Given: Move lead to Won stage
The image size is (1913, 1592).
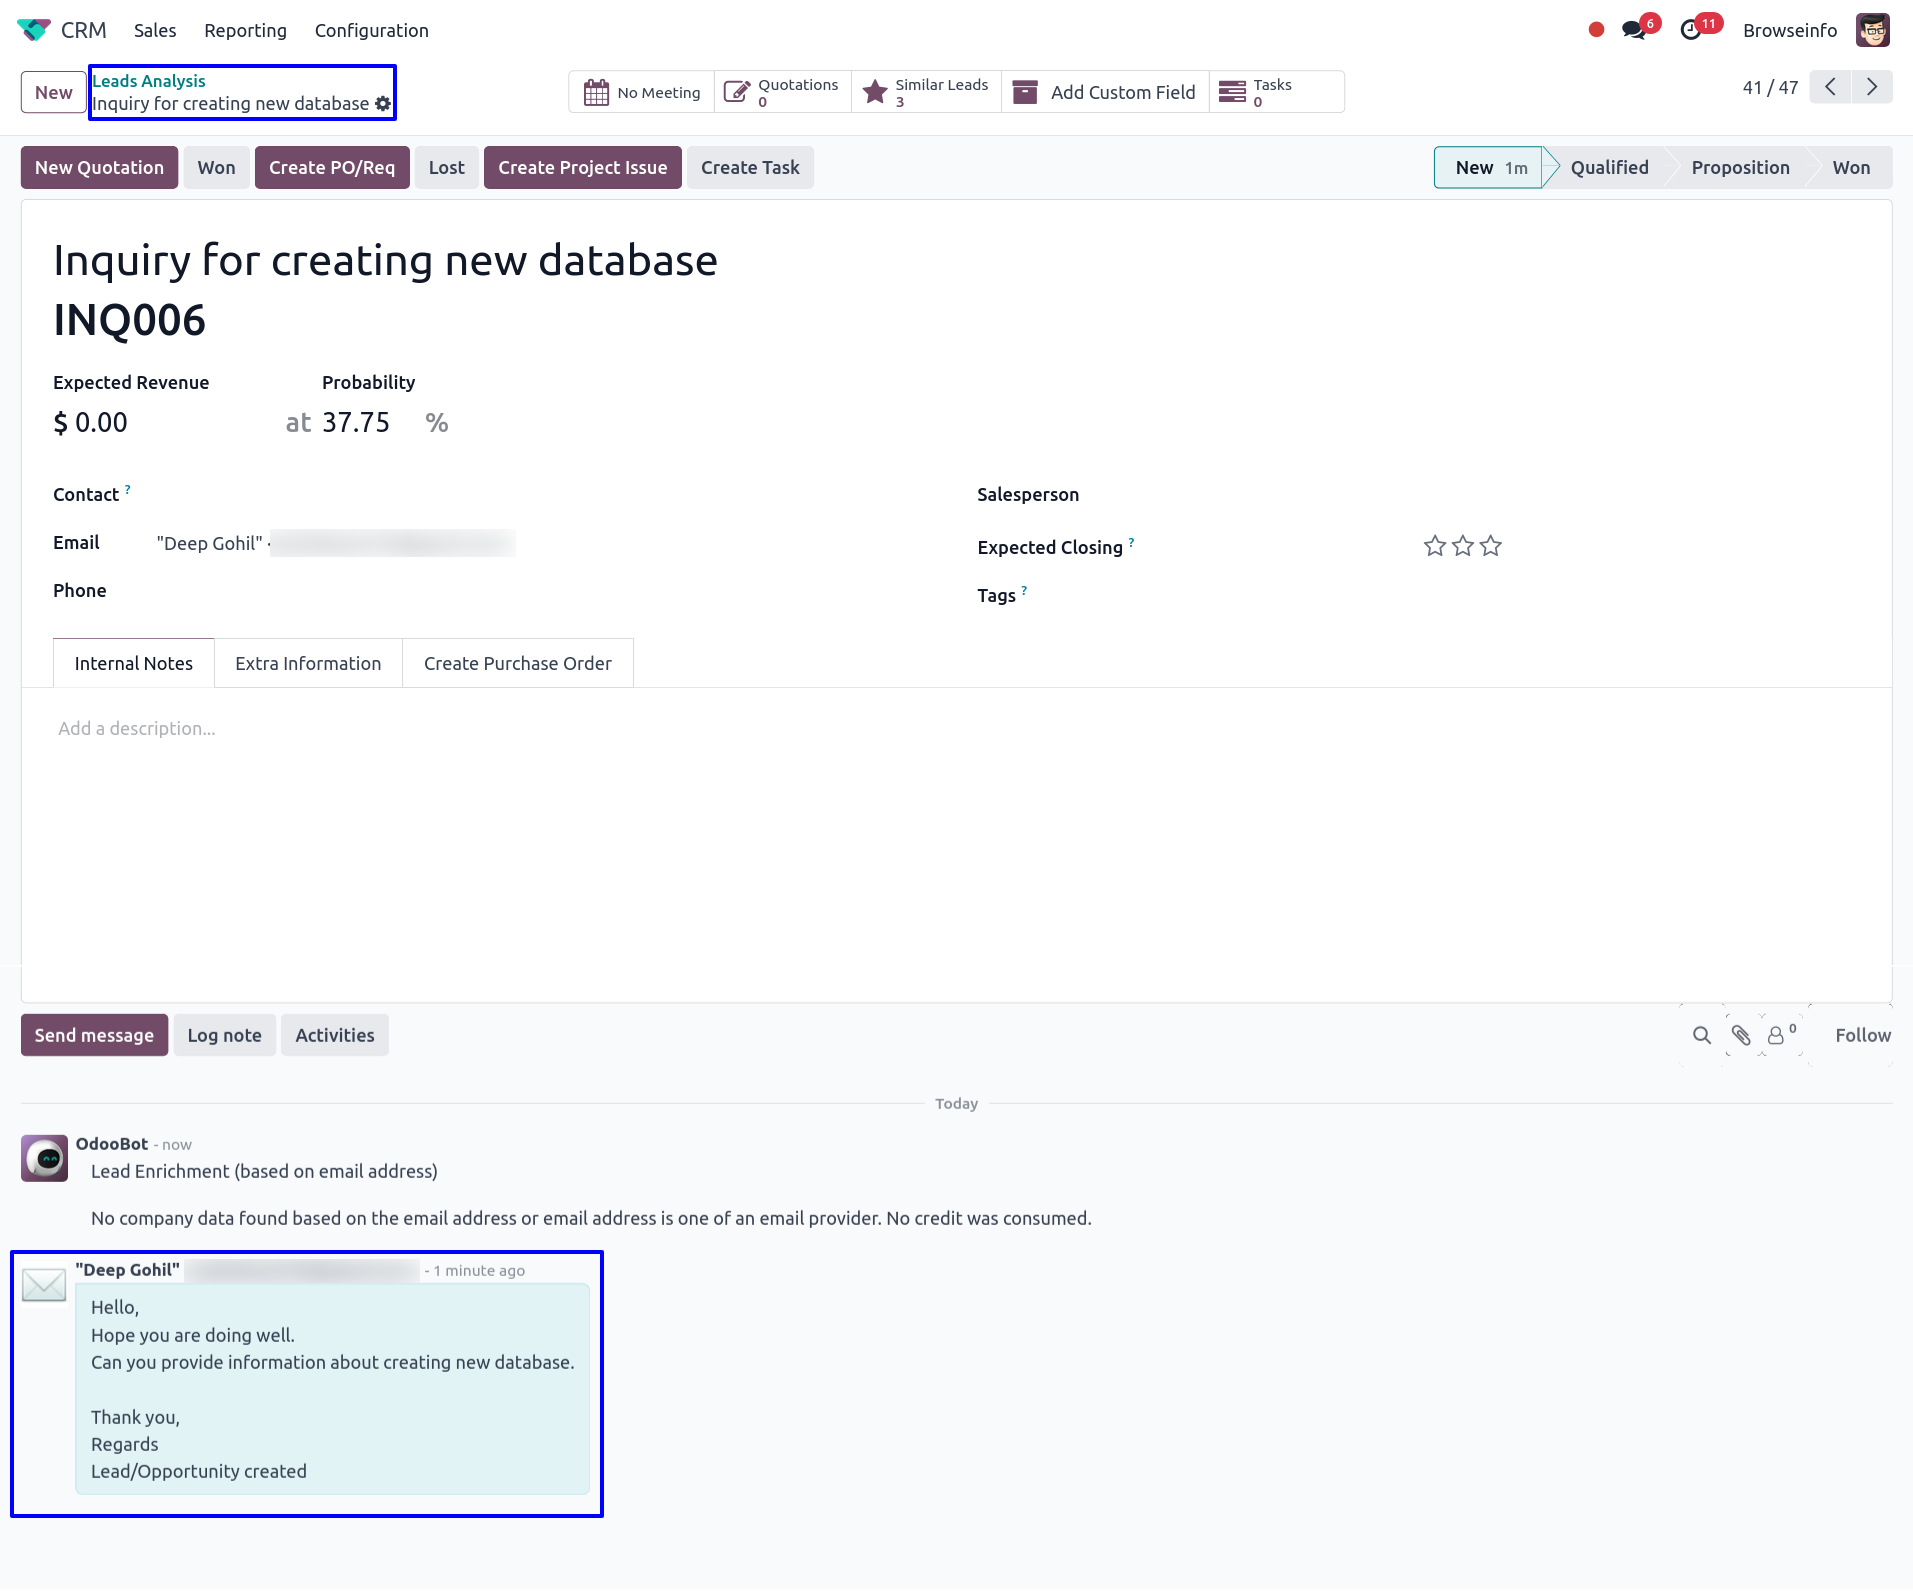Looking at the screenshot, I should pyautogui.click(x=1851, y=167).
